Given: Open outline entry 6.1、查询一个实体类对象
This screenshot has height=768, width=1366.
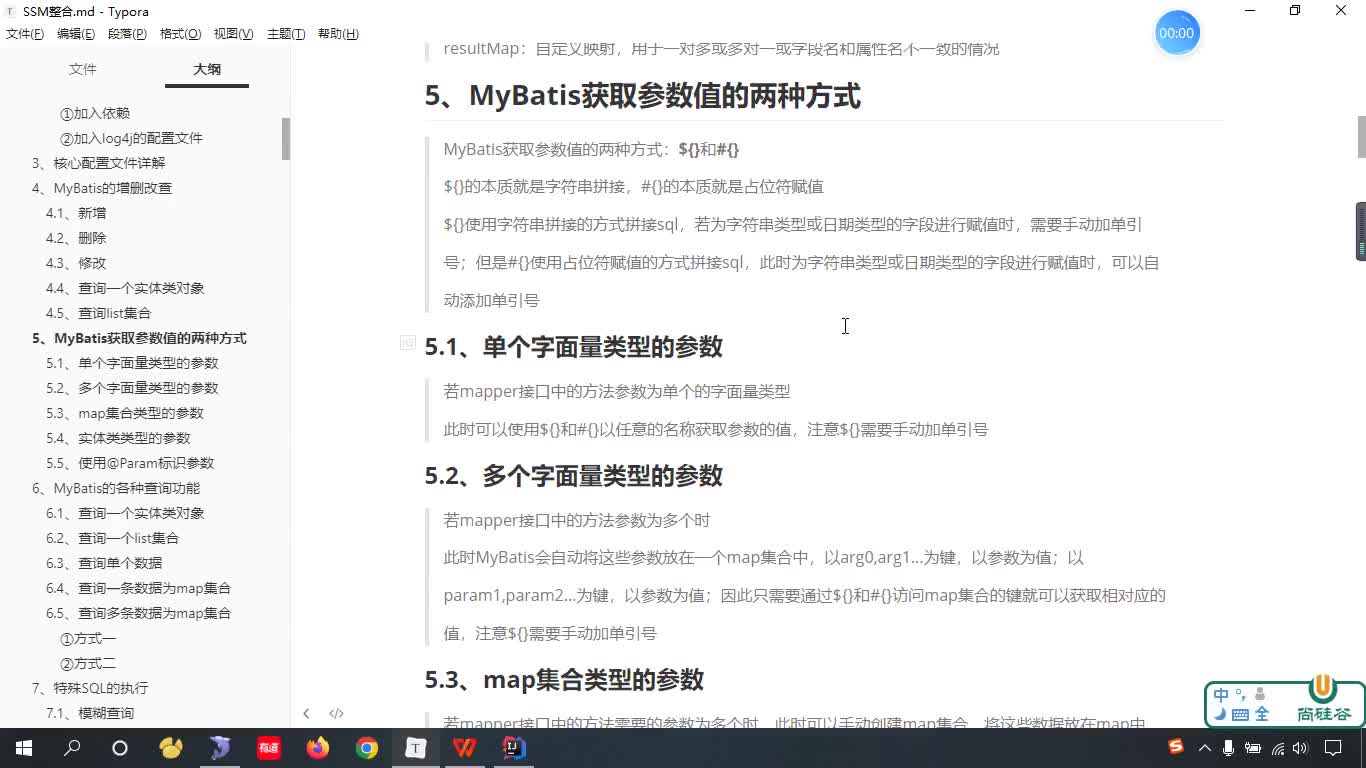Looking at the screenshot, I should tap(125, 513).
